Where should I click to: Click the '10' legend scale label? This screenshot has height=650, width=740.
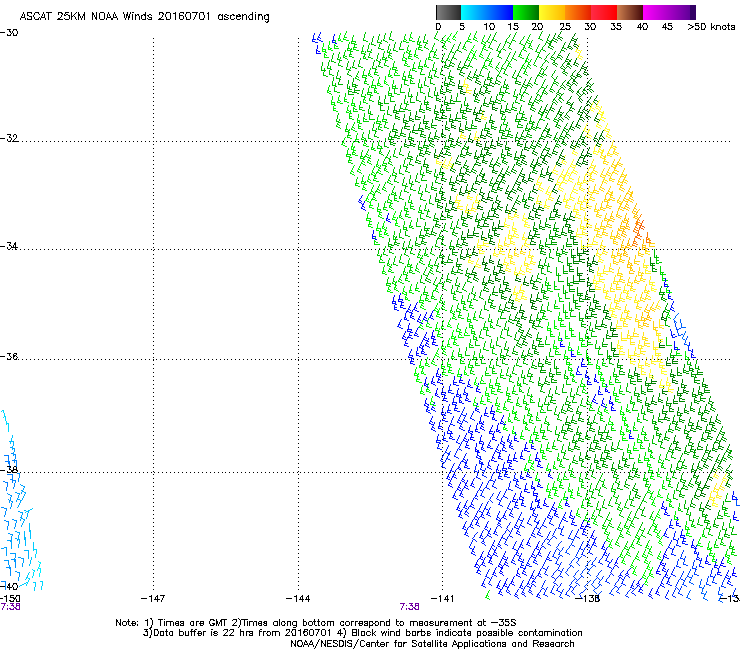tap(489, 26)
